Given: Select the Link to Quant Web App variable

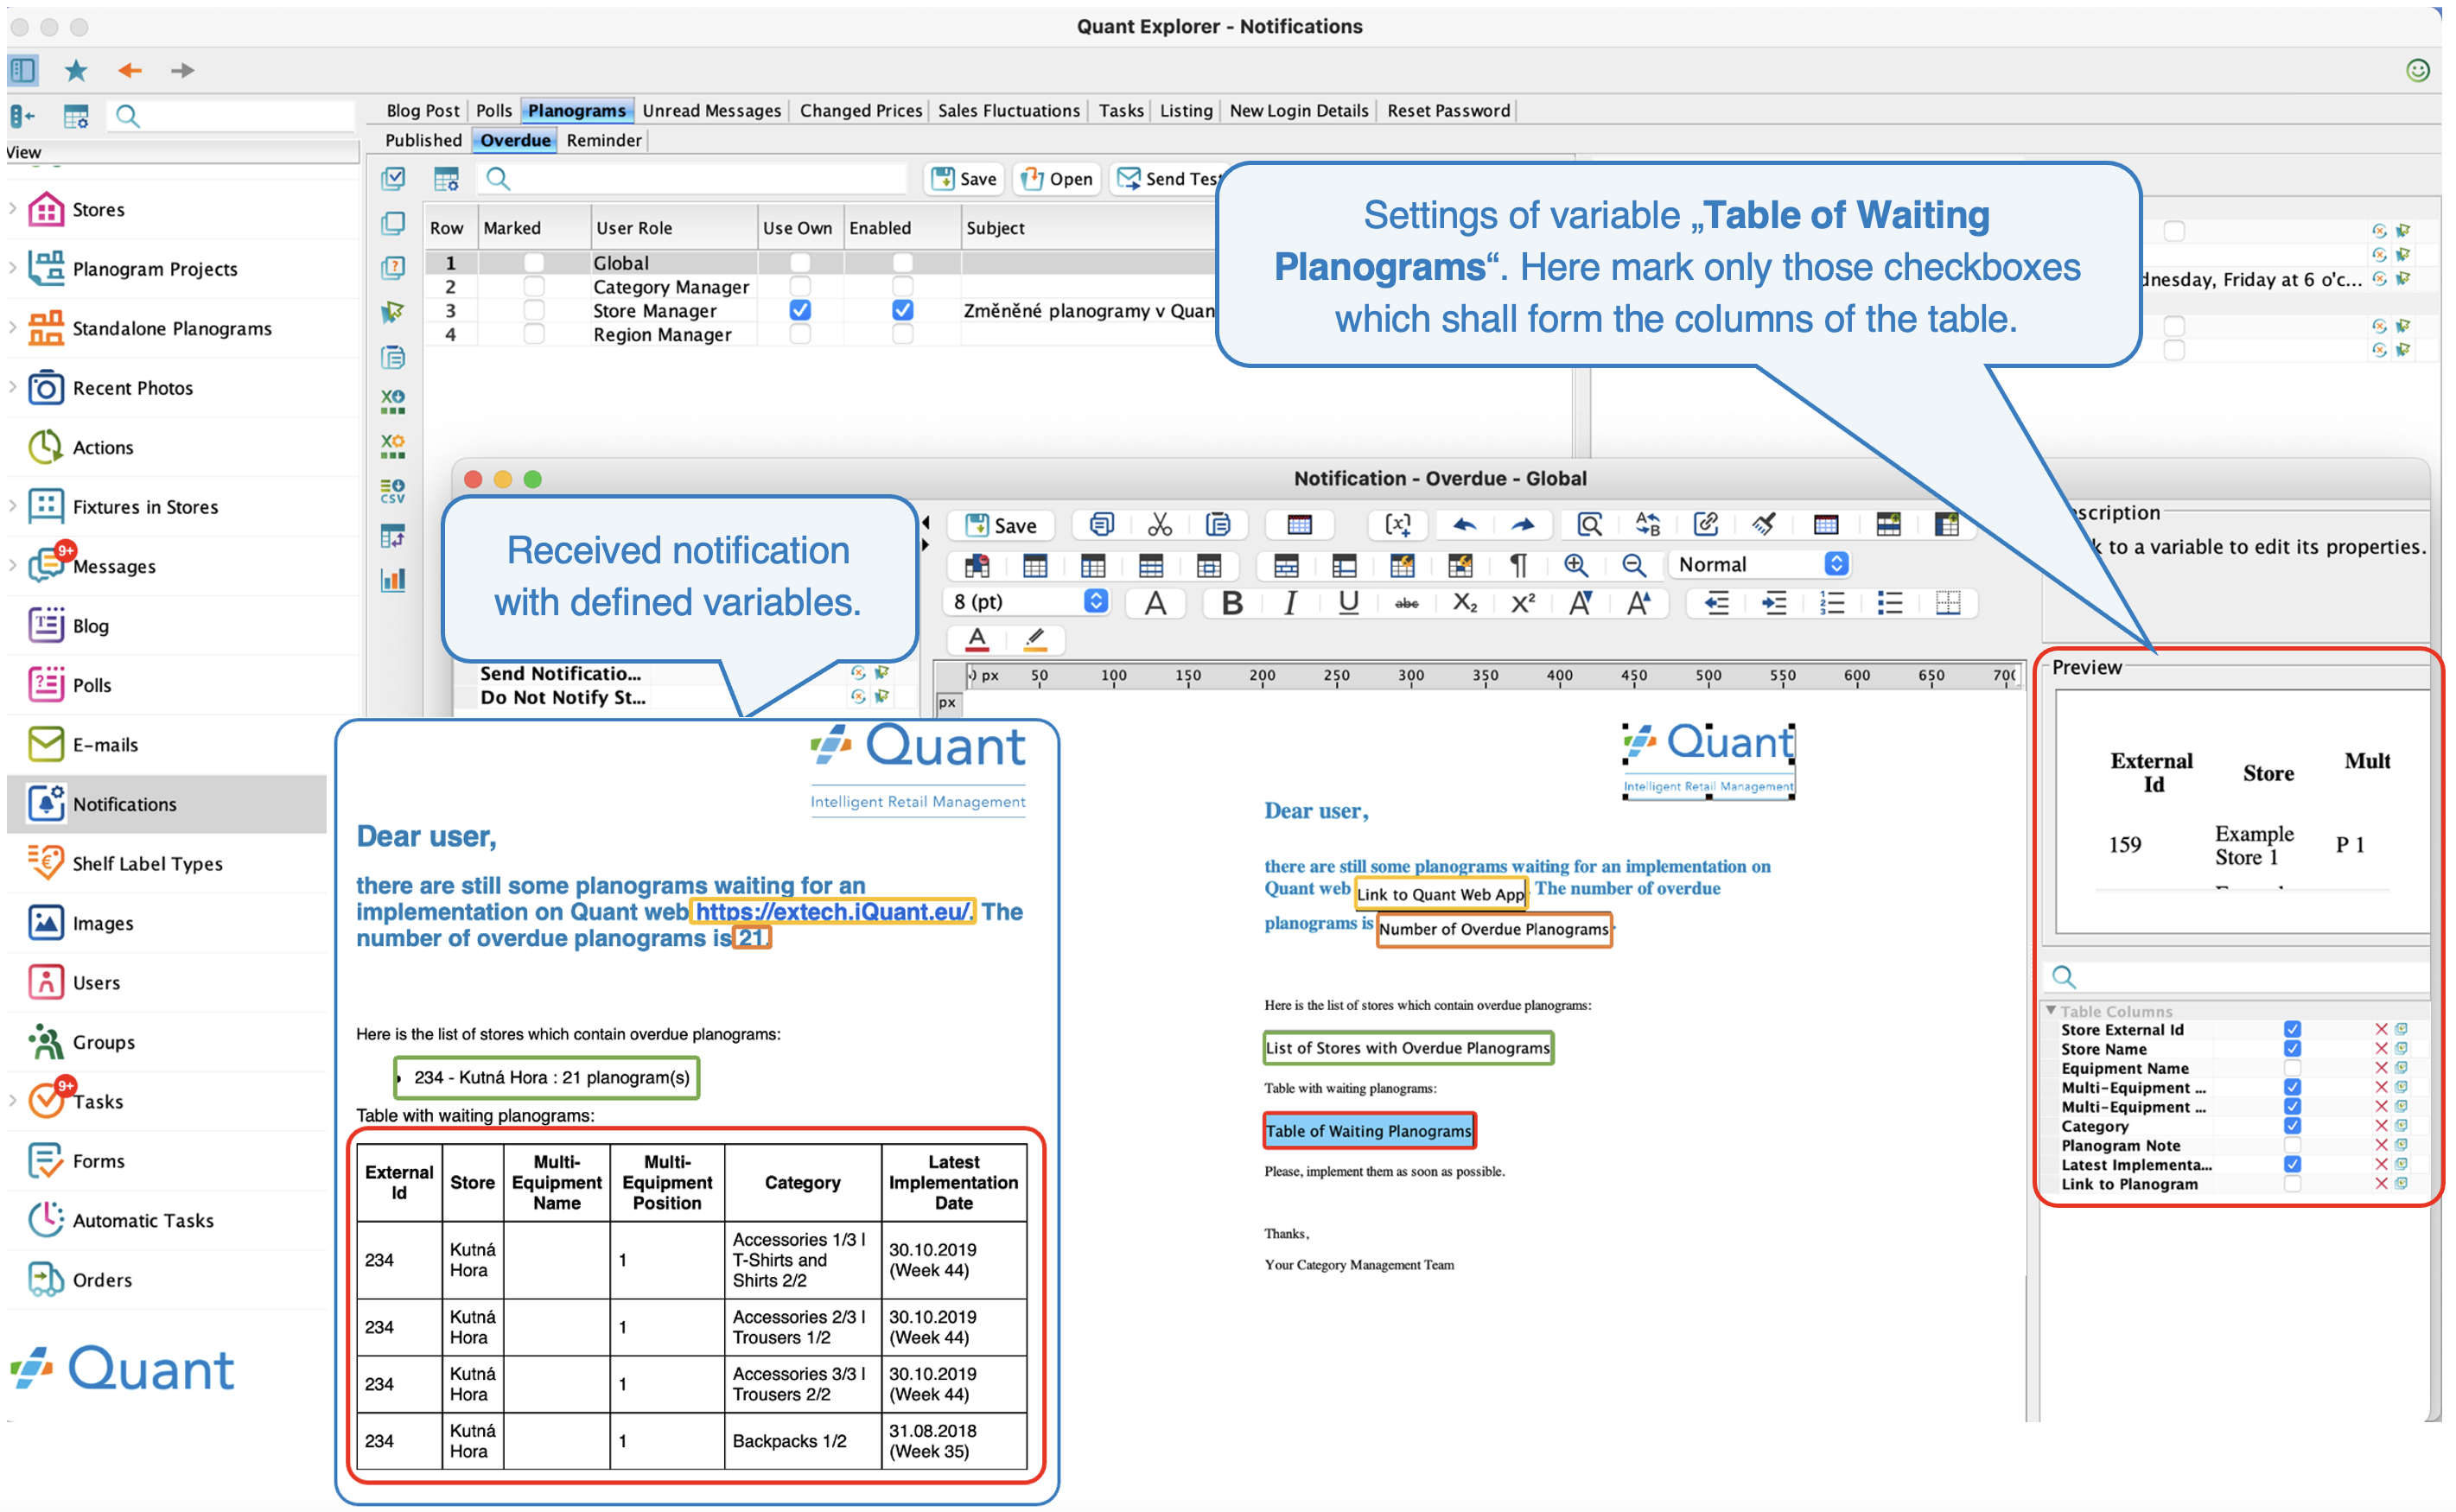Looking at the screenshot, I should tap(1440, 895).
